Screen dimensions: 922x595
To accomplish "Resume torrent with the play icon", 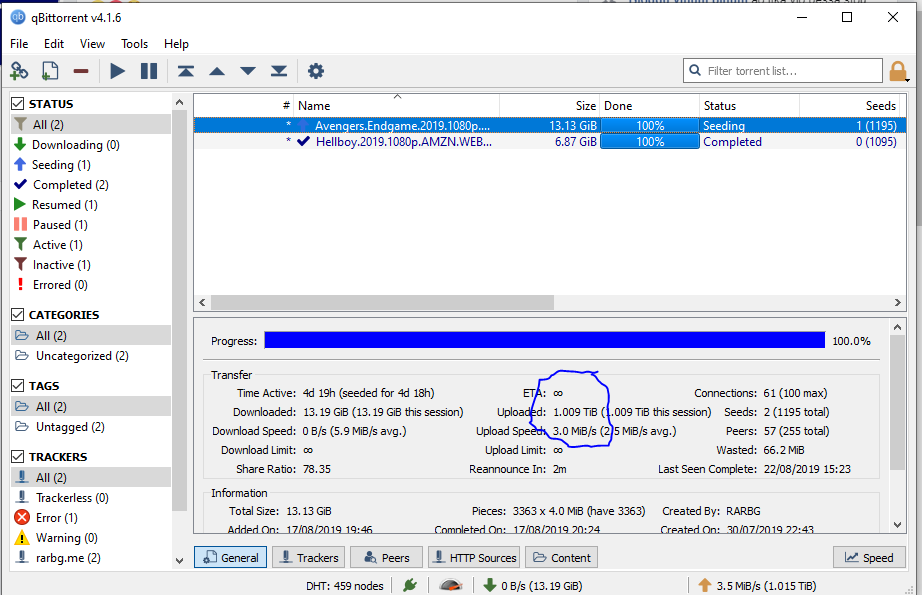I will 118,71.
